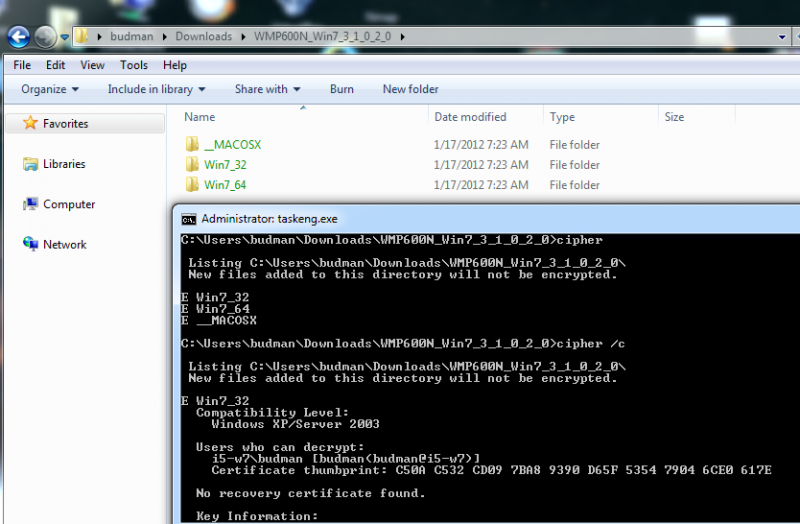Screen dimensions: 800x524
Task: Click the Win7_64 folder icon
Action: 192,184
